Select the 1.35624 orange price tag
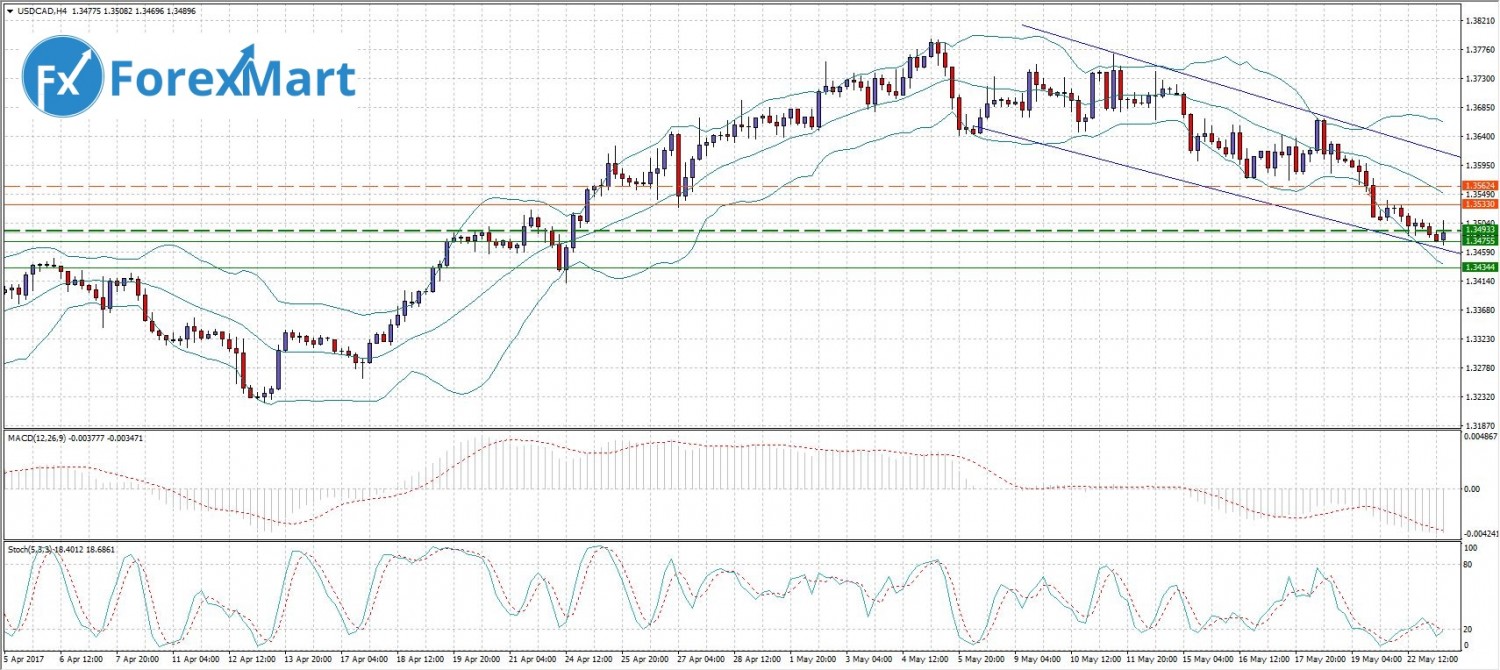 (1478, 186)
